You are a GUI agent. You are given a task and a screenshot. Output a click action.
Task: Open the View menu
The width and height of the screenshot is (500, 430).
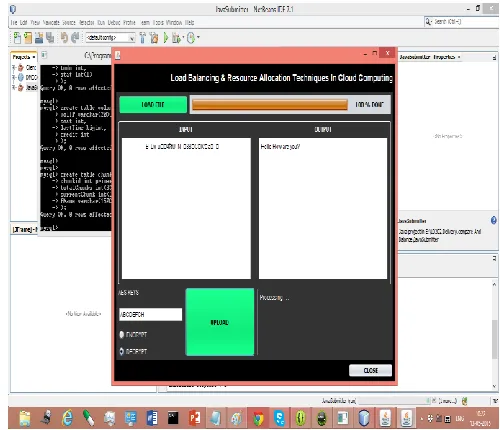pos(35,22)
